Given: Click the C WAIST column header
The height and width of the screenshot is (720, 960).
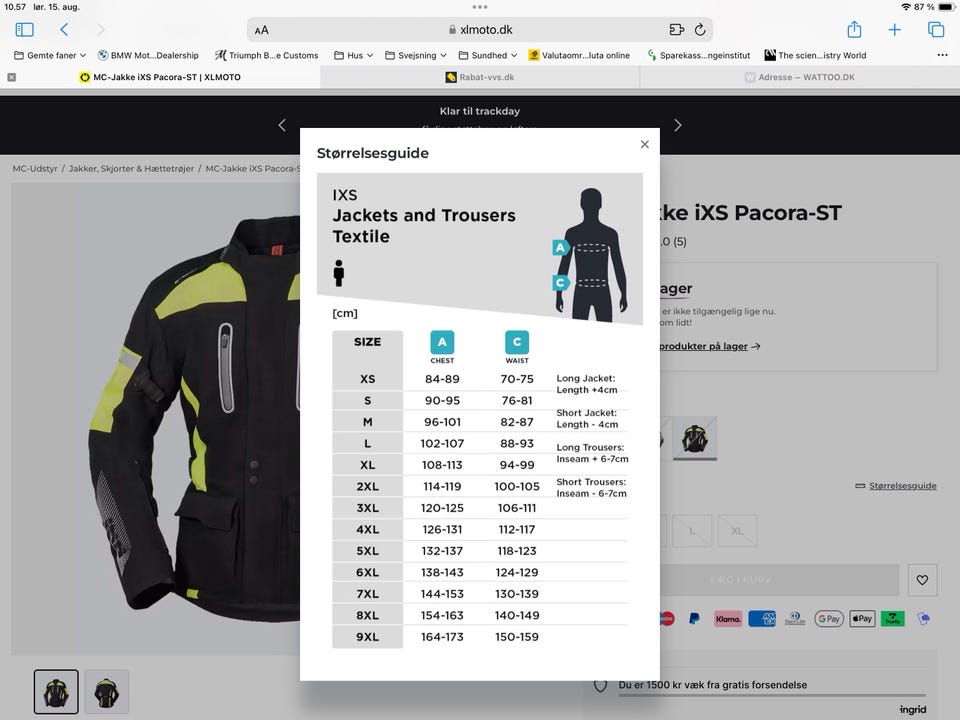Looking at the screenshot, I should [517, 347].
